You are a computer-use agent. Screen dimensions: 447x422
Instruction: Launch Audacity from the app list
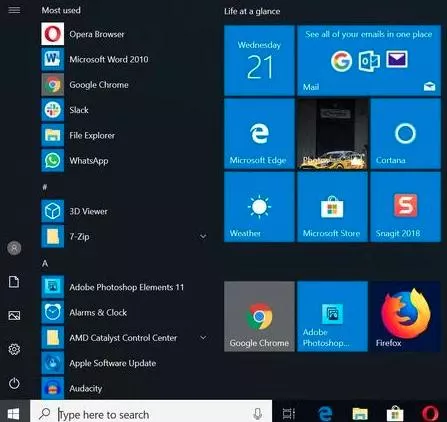(x=124, y=388)
